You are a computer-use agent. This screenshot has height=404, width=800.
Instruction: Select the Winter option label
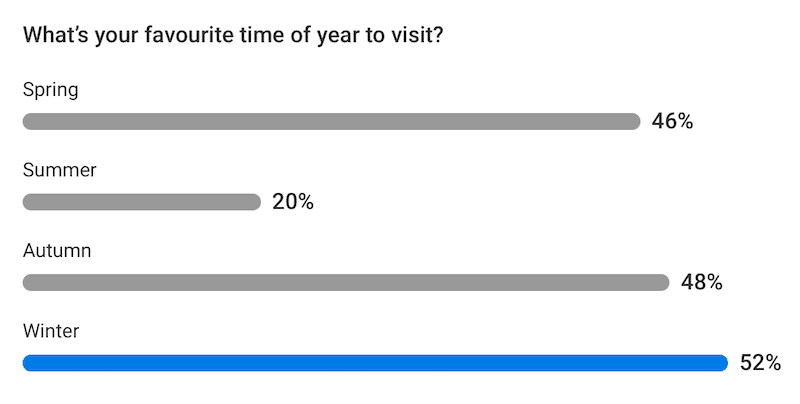pos(50,330)
